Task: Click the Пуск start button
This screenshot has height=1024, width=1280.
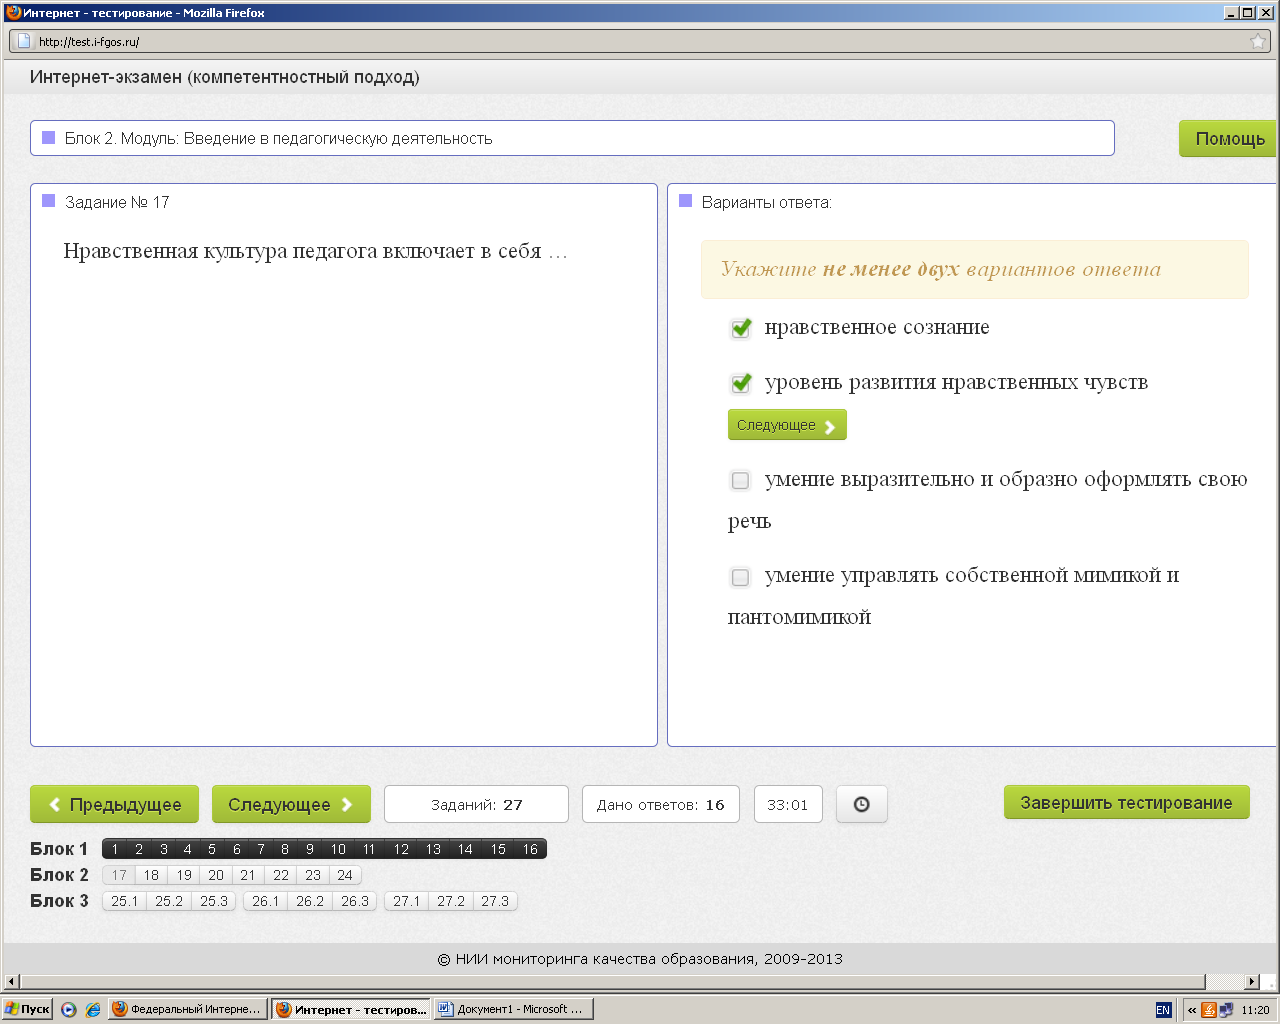Action: pos(27,1009)
